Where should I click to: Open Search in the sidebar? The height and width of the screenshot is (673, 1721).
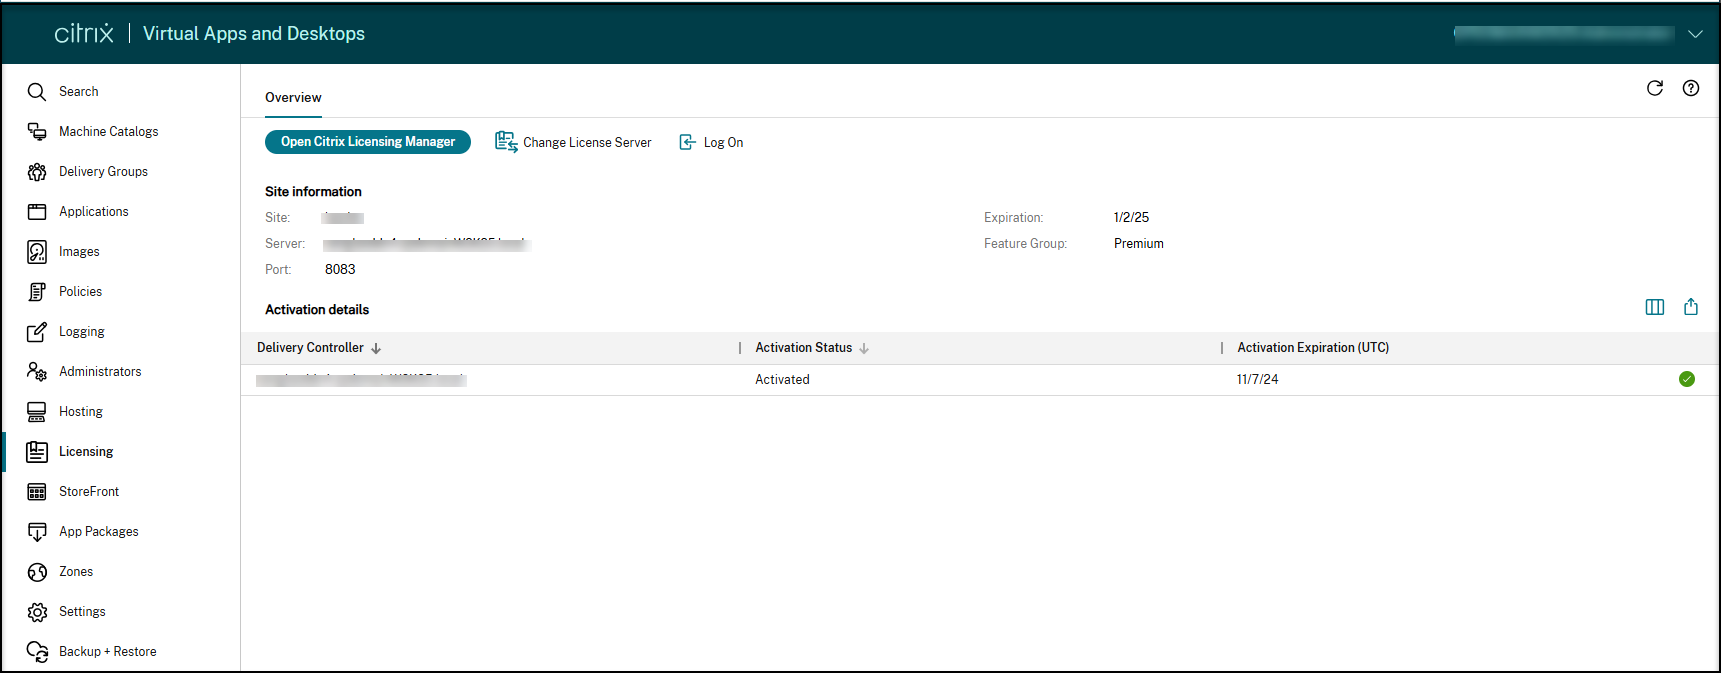[78, 92]
